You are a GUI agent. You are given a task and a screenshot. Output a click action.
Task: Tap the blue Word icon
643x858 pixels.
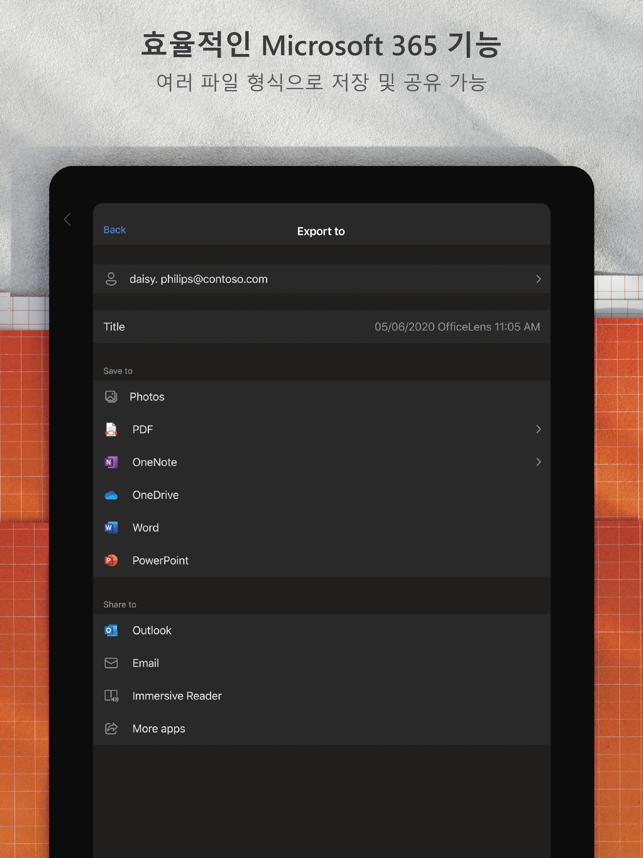point(111,528)
